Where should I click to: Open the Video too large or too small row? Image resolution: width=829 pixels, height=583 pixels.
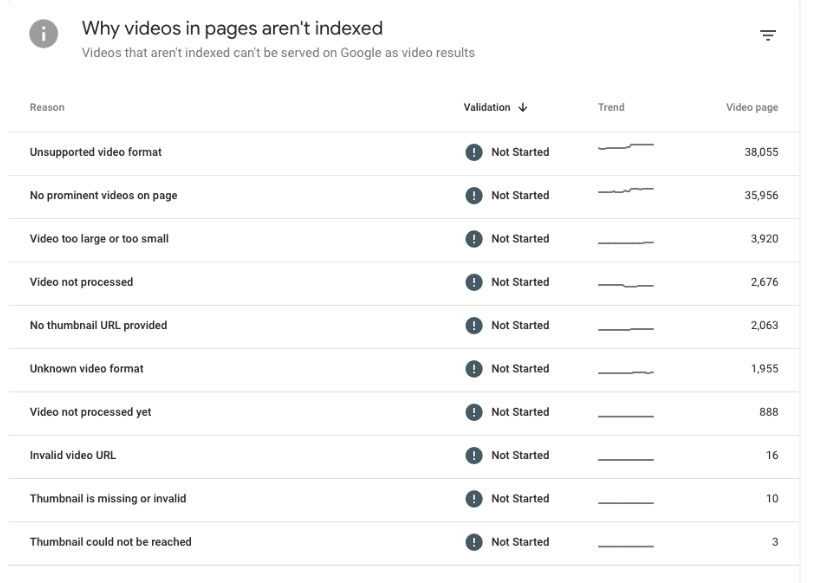[404, 239]
